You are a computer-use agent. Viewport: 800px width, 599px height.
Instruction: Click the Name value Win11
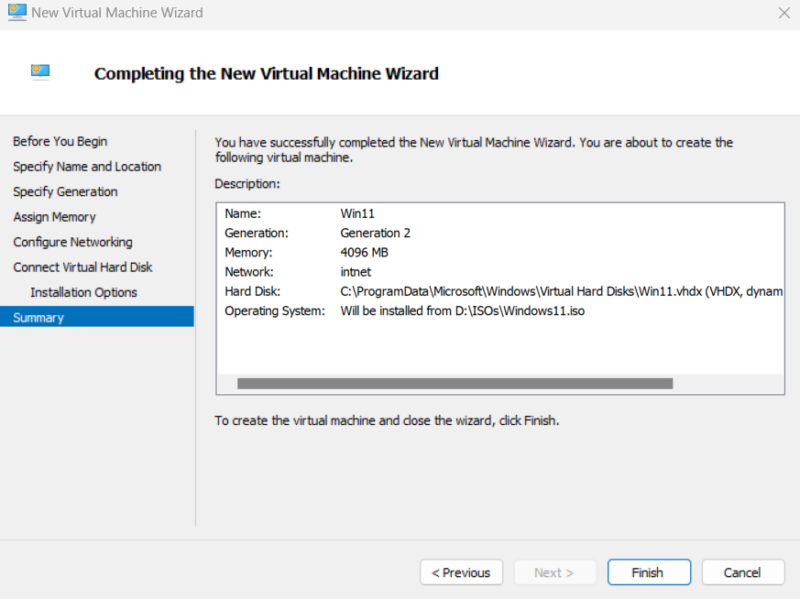pos(357,213)
